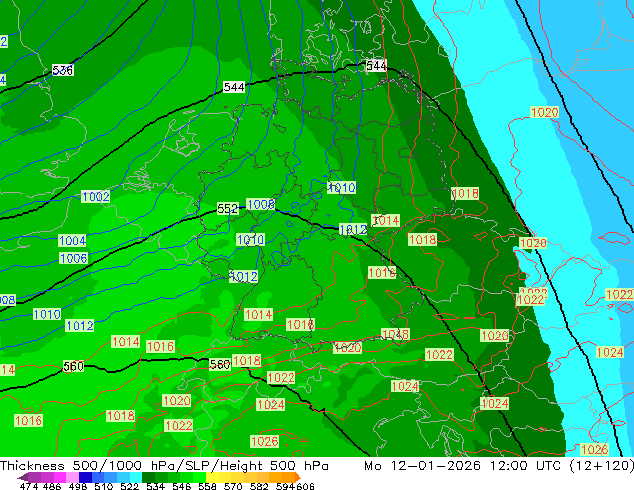Click the time text '12:00 UTC'

(x=524, y=466)
